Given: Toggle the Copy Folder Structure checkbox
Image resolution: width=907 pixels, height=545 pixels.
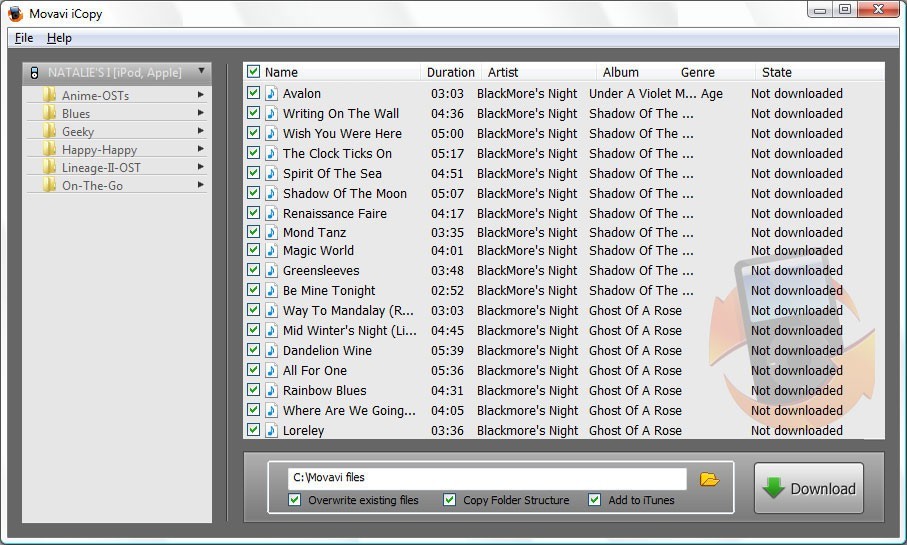Looking at the screenshot, I should tap(449, 499).
